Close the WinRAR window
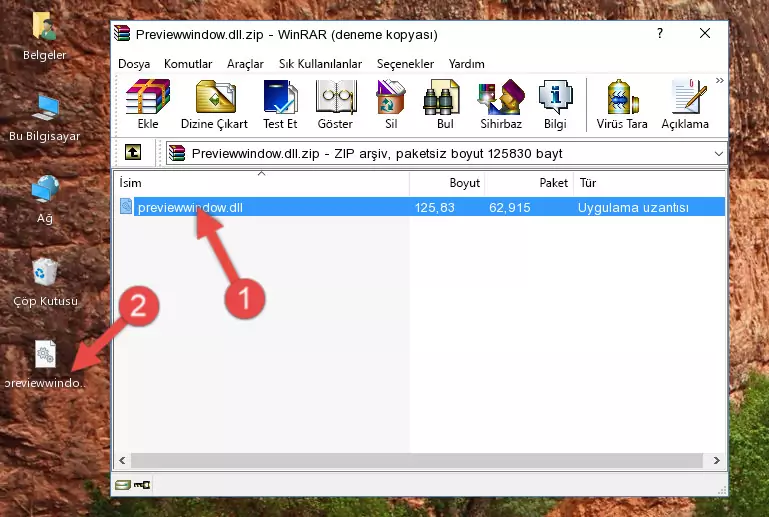 pyautogui.click(x=705, y=33)
